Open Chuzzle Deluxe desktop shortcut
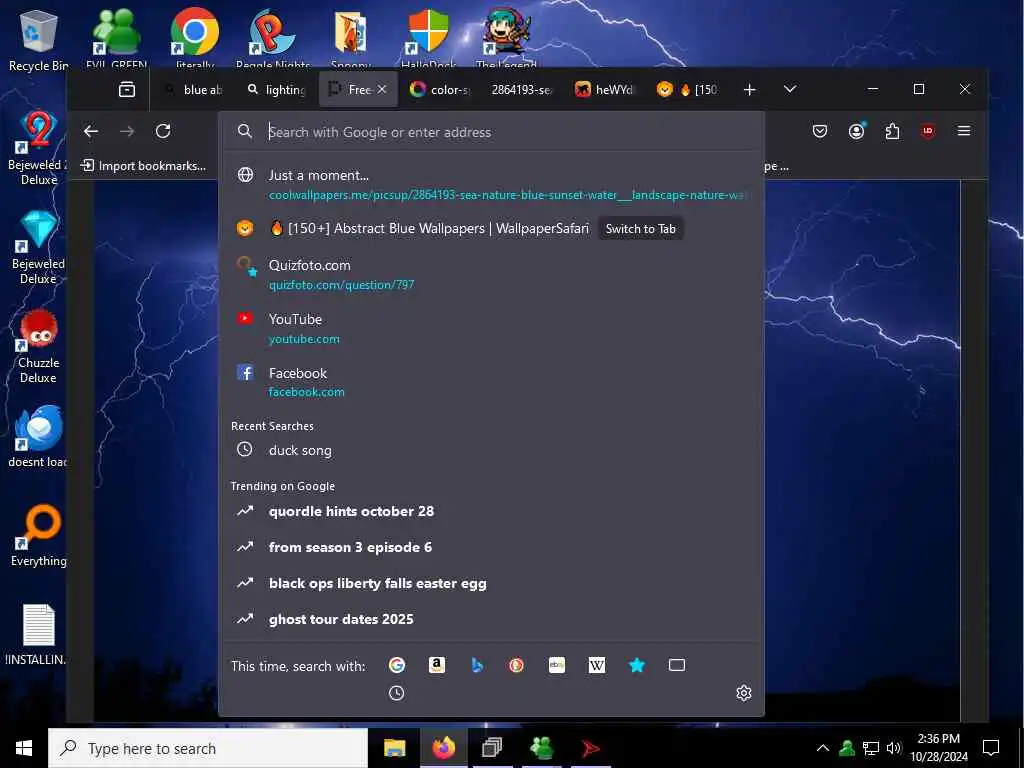This screenshot has height=768, width=1024. [39, 347]
